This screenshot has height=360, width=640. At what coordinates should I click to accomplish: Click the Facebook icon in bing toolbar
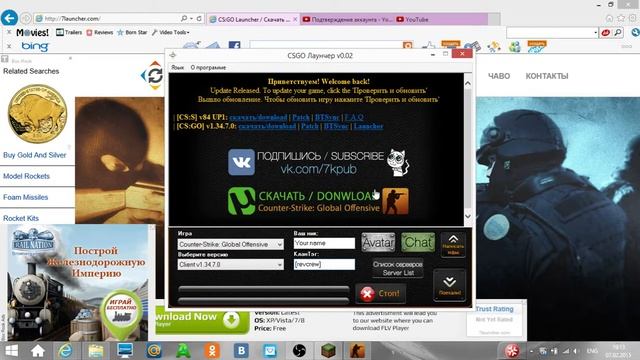coord(234,46)
